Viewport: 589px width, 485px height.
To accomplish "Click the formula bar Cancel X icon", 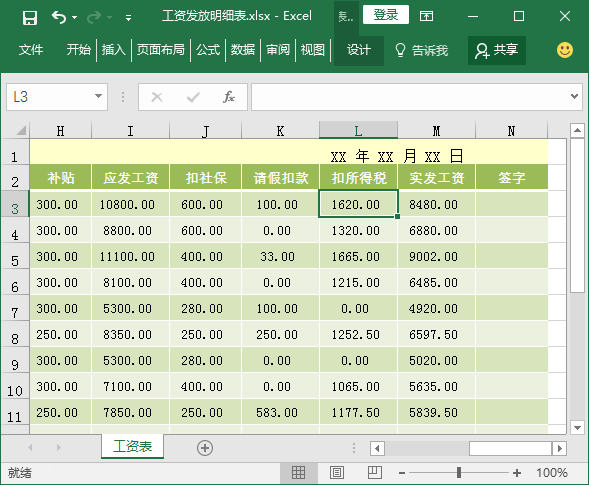I will [157, 97].
